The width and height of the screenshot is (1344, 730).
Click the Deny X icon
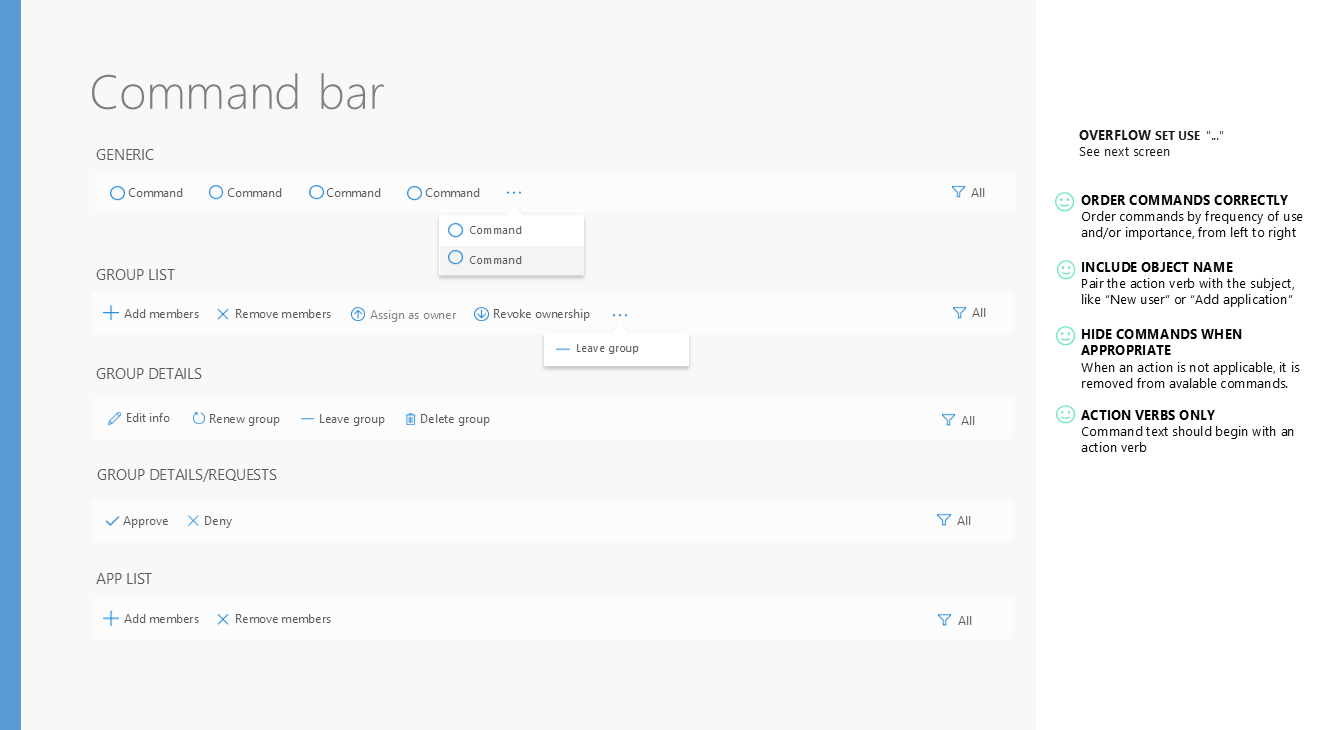[x=194, y=521]
